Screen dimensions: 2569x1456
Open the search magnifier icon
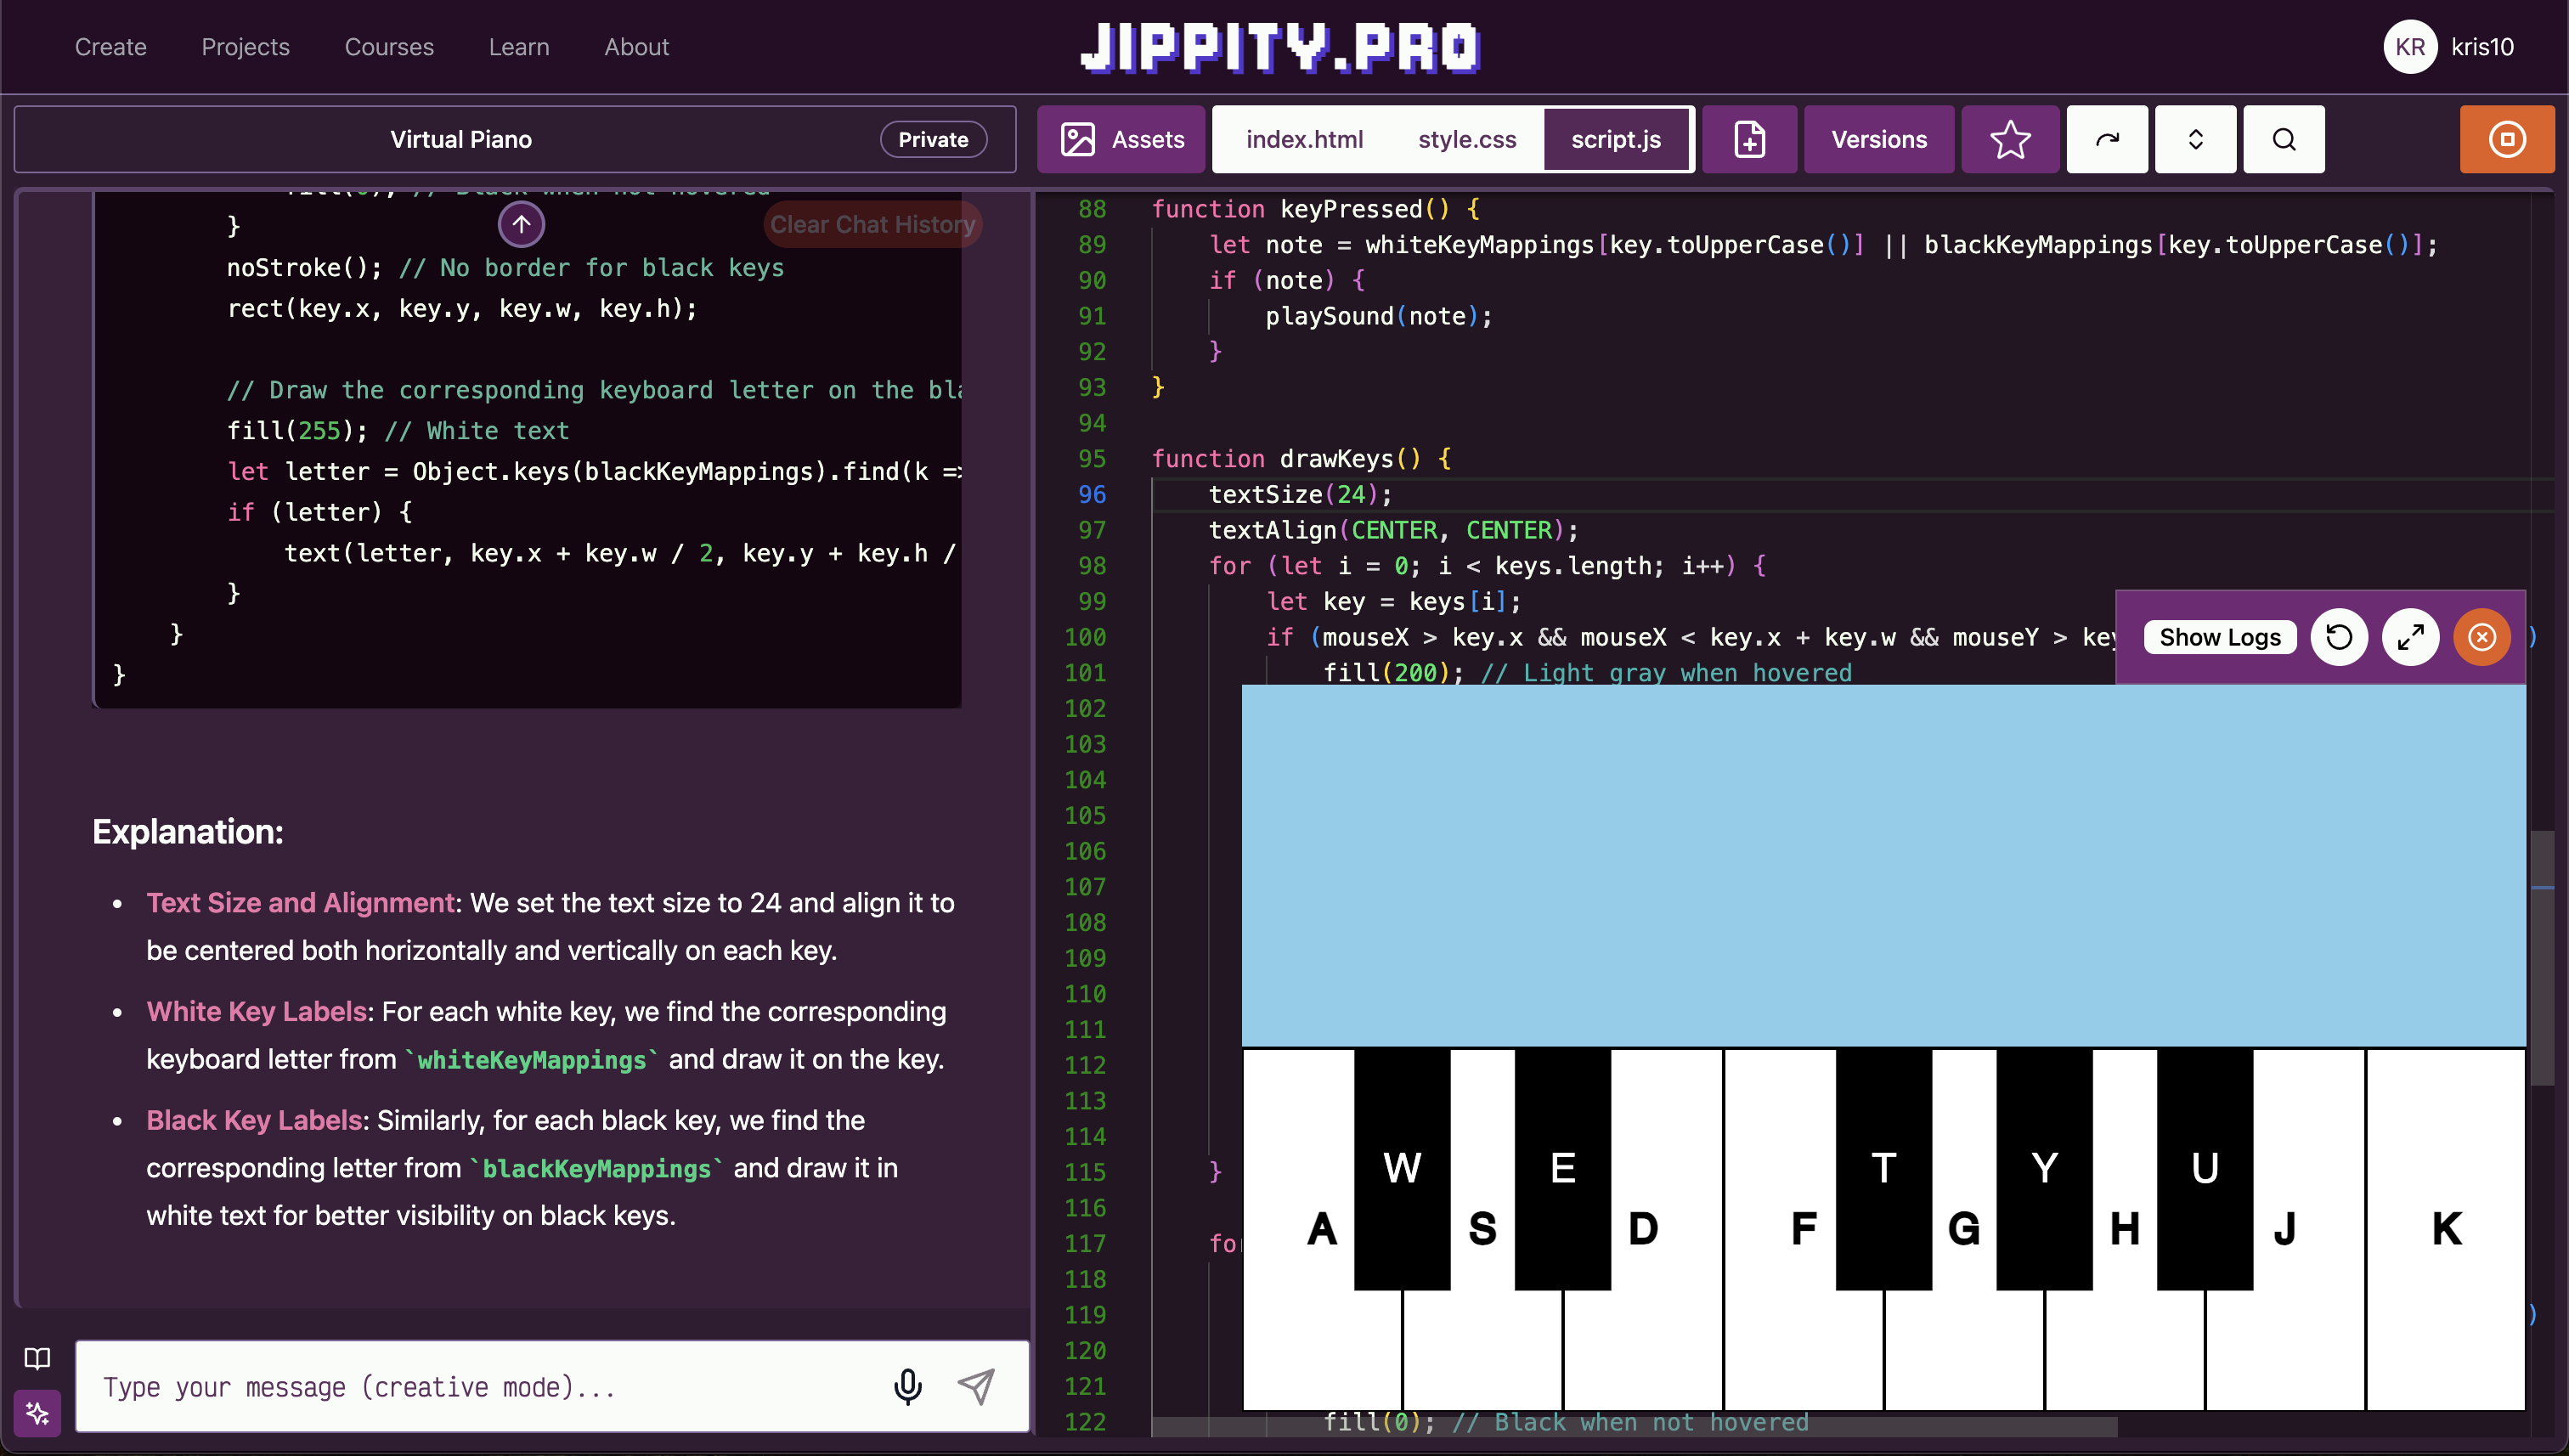(2283, 139)
